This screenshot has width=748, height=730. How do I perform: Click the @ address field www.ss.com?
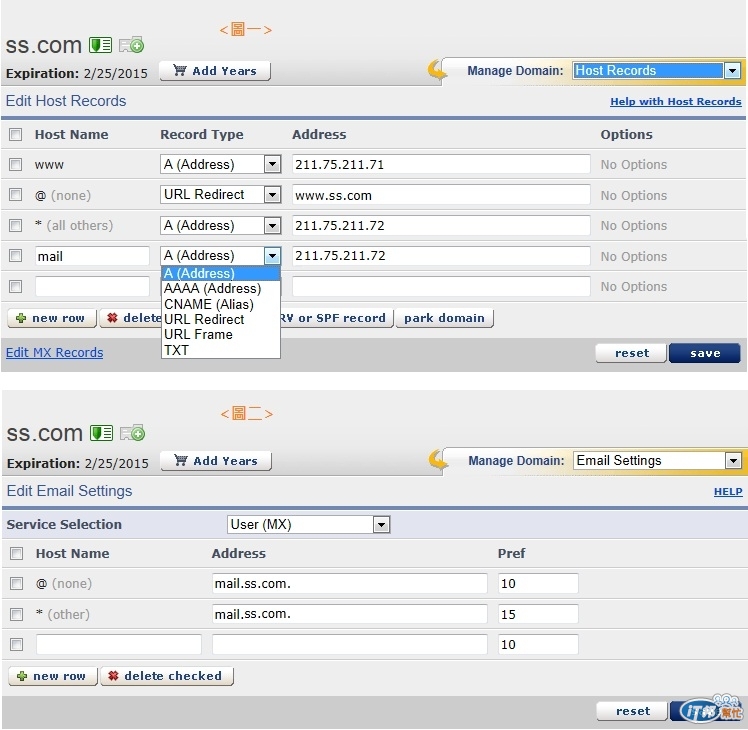[x=441, y=195]
